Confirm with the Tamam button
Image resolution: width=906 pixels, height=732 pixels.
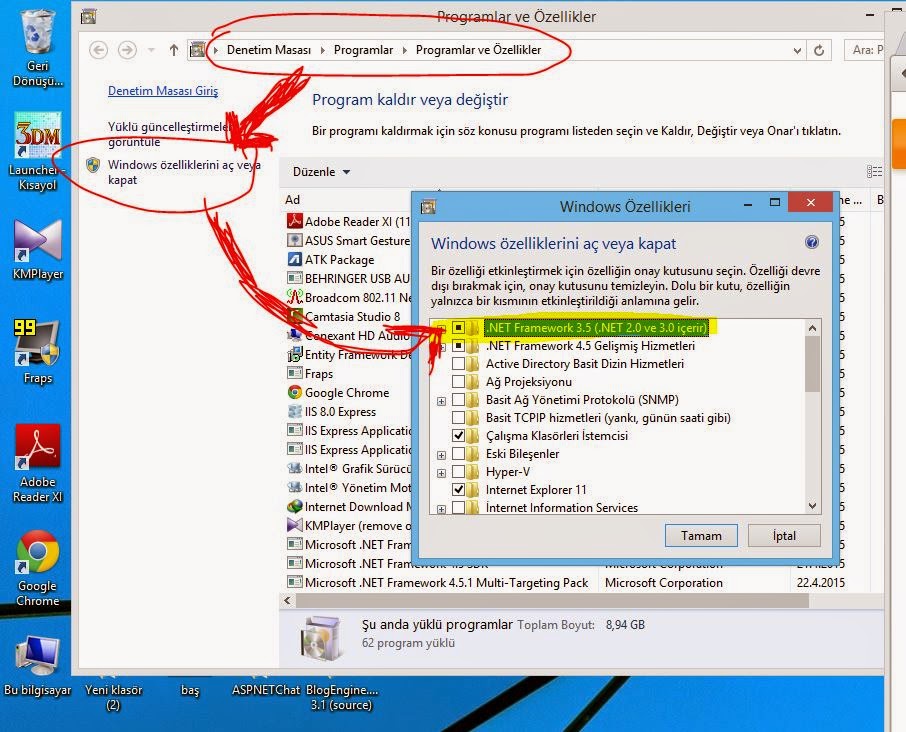click(x=701, y=536)
